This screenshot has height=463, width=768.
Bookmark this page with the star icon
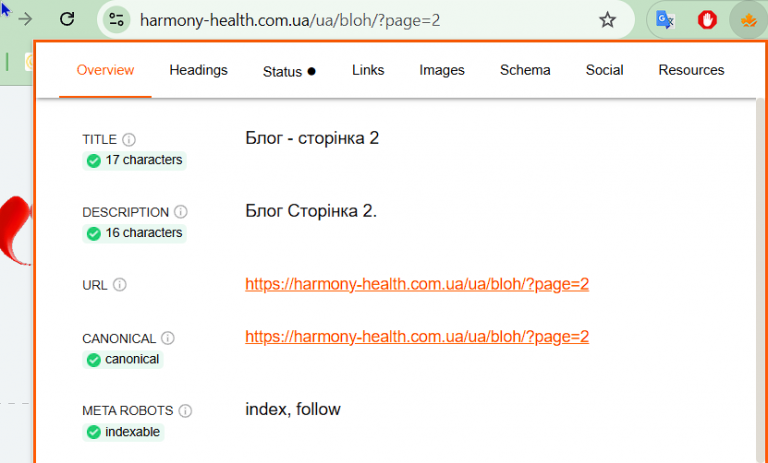coord(607,20)
